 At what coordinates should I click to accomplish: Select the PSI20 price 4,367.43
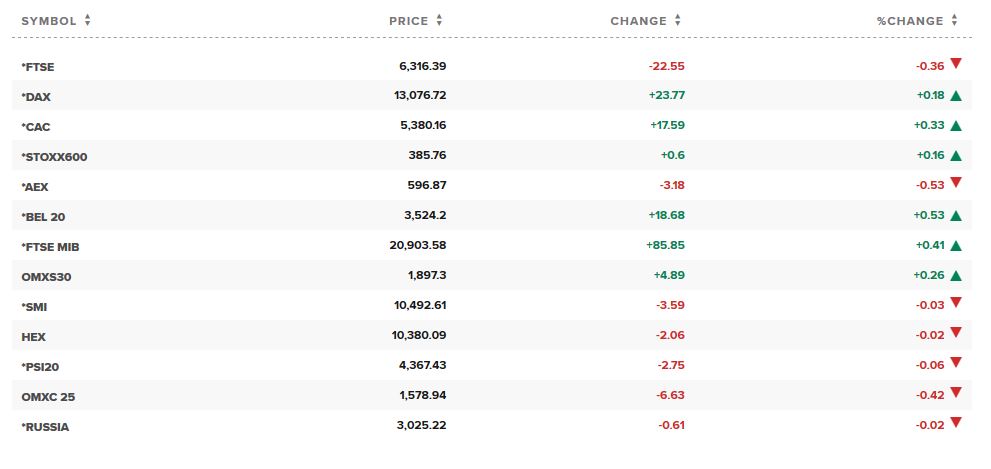click(423, 365)
